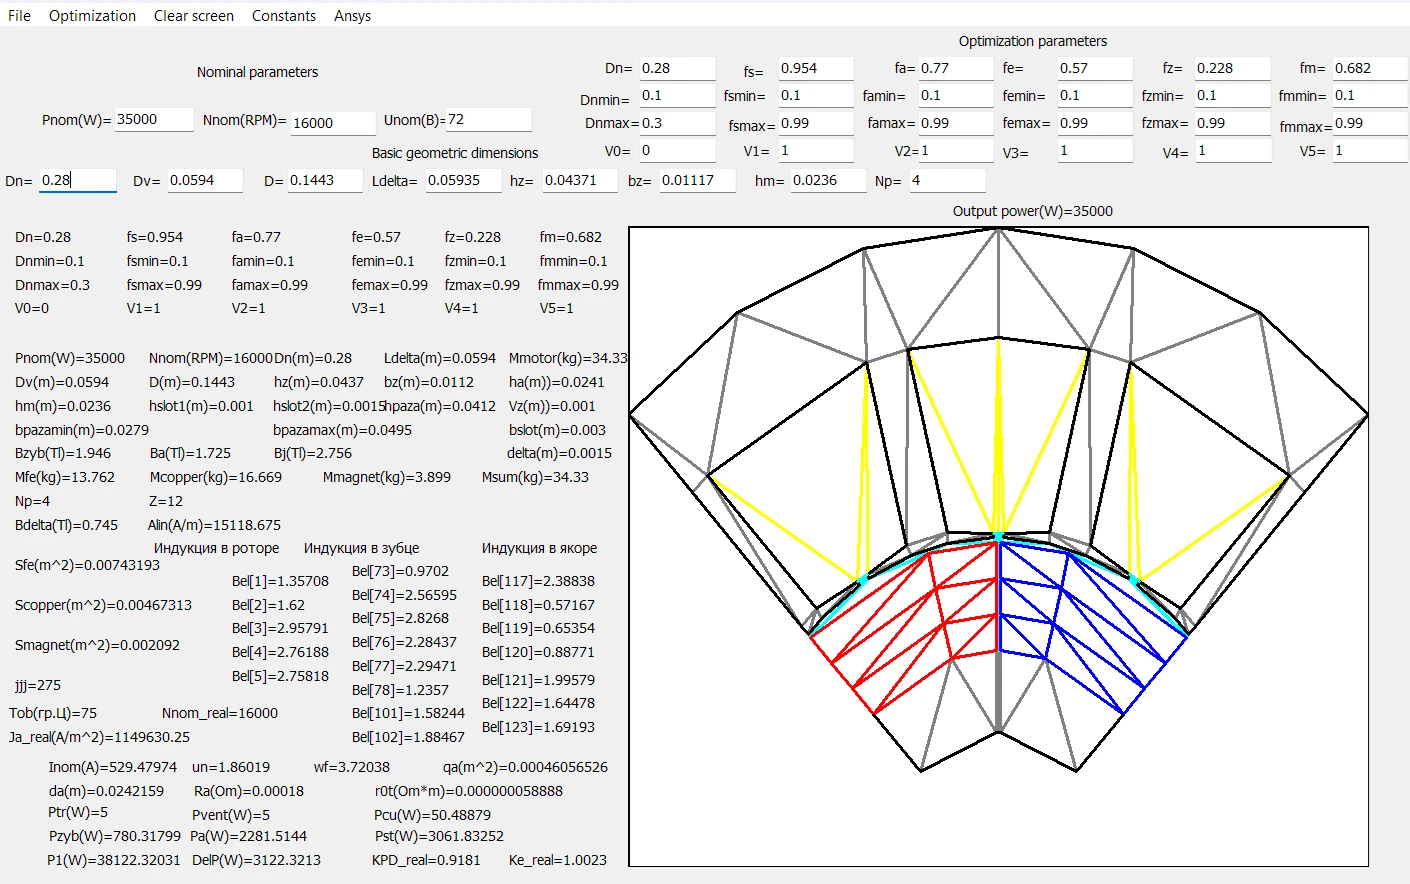Click the Pnom(W) input field
This screenshot has width=1410, height=884.
pyautogui.click(x=154, y=120)
